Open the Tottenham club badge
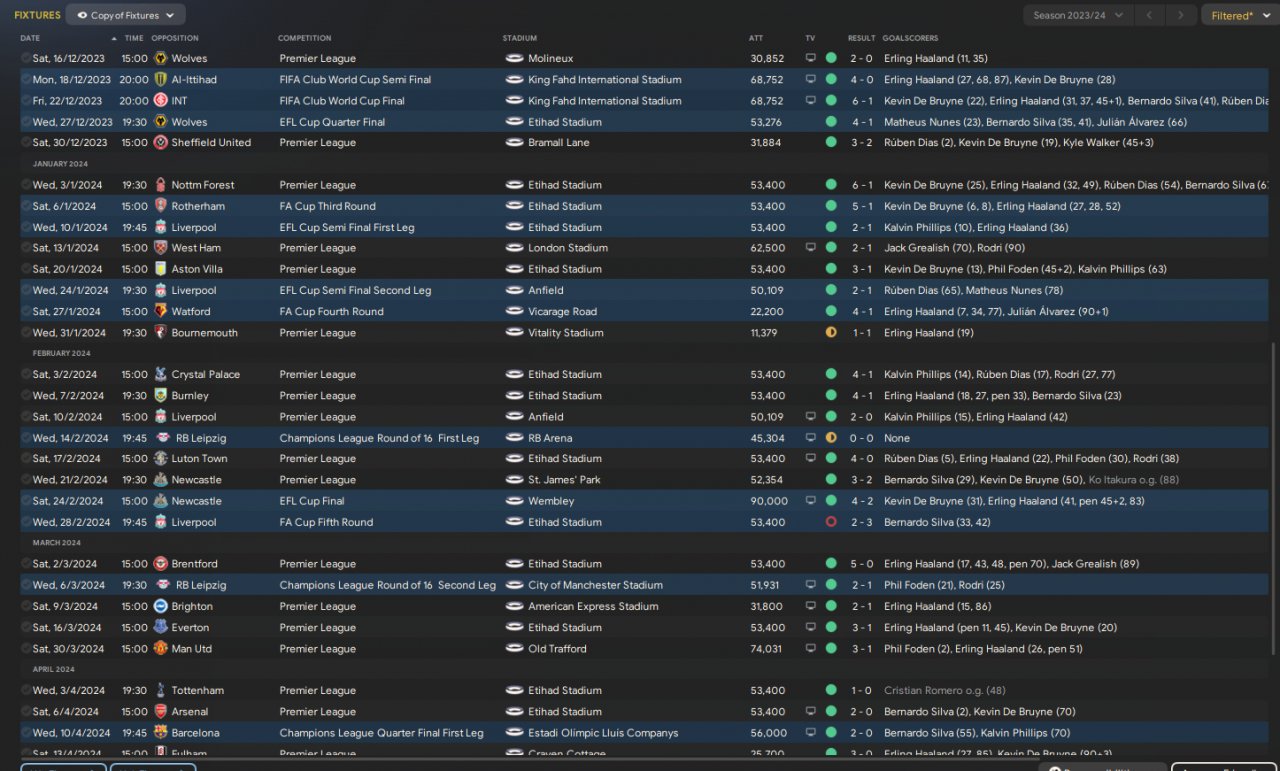This screenshot has width=1280, height=771. pos(161,691)
